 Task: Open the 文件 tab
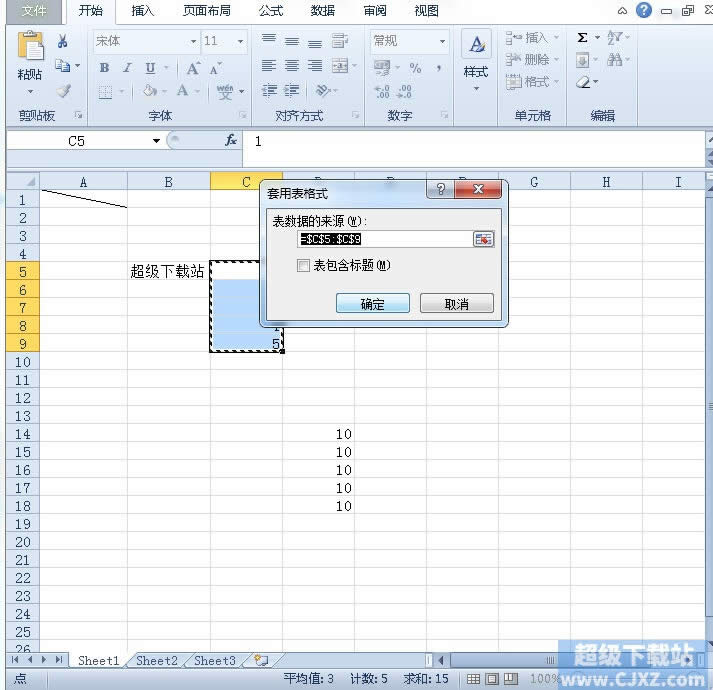click(x=34, y=11)
